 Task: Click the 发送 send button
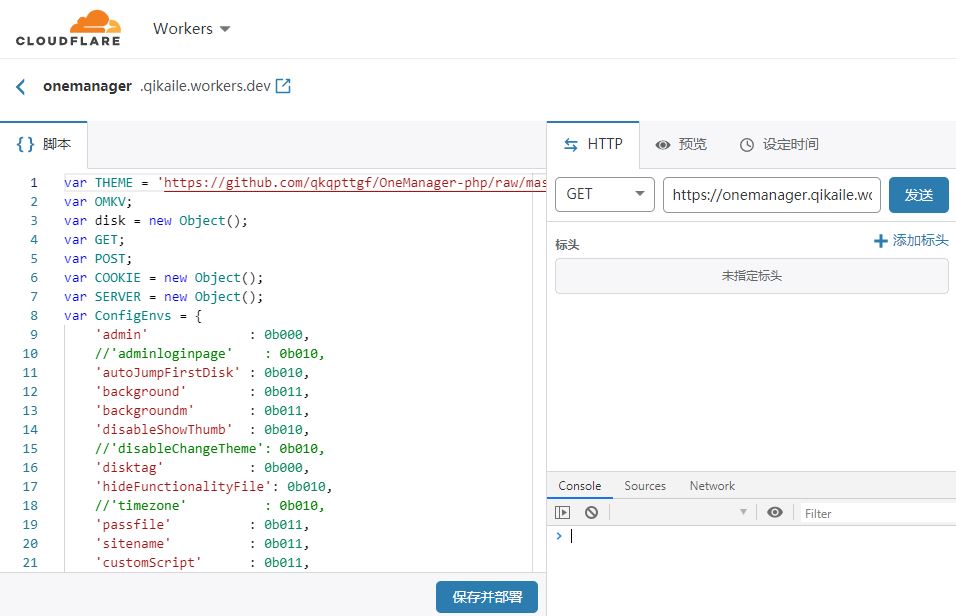pyautogui.click(x=918, y=195)
